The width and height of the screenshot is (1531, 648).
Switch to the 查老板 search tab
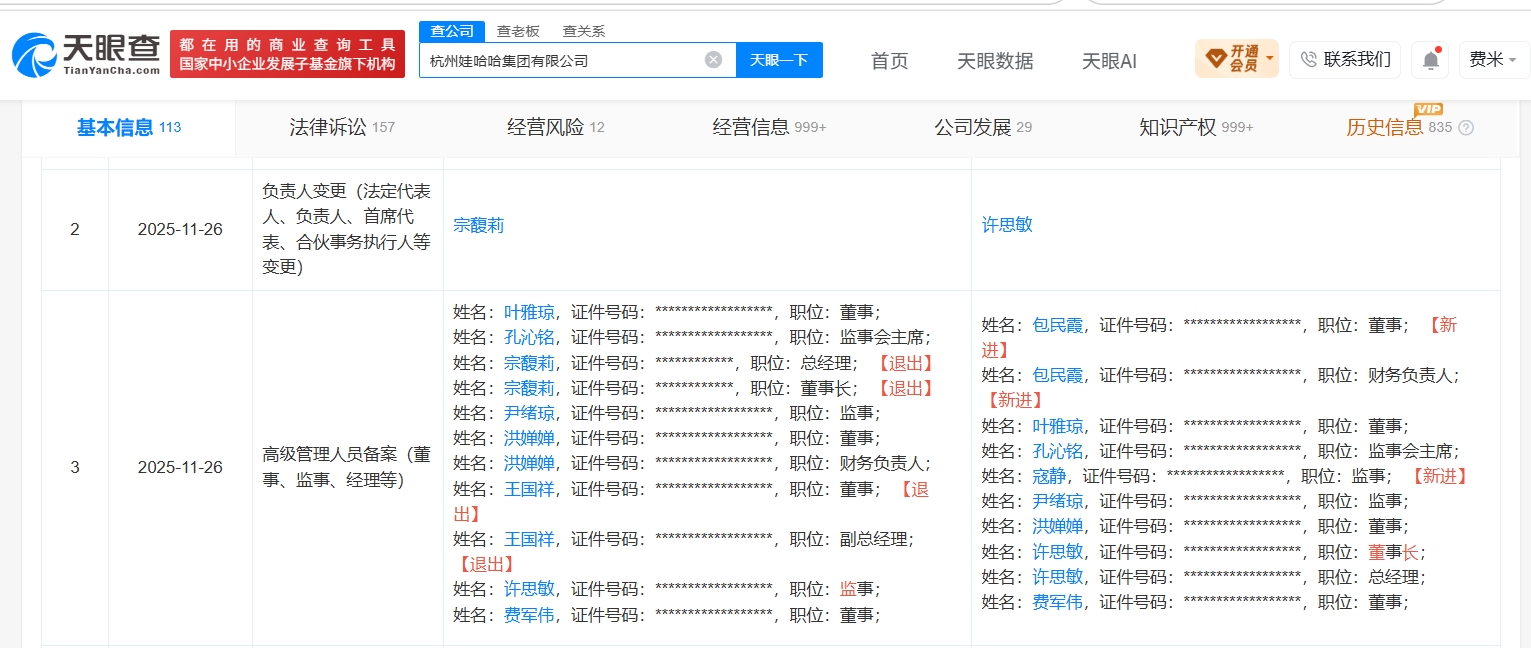click(518, 31)
